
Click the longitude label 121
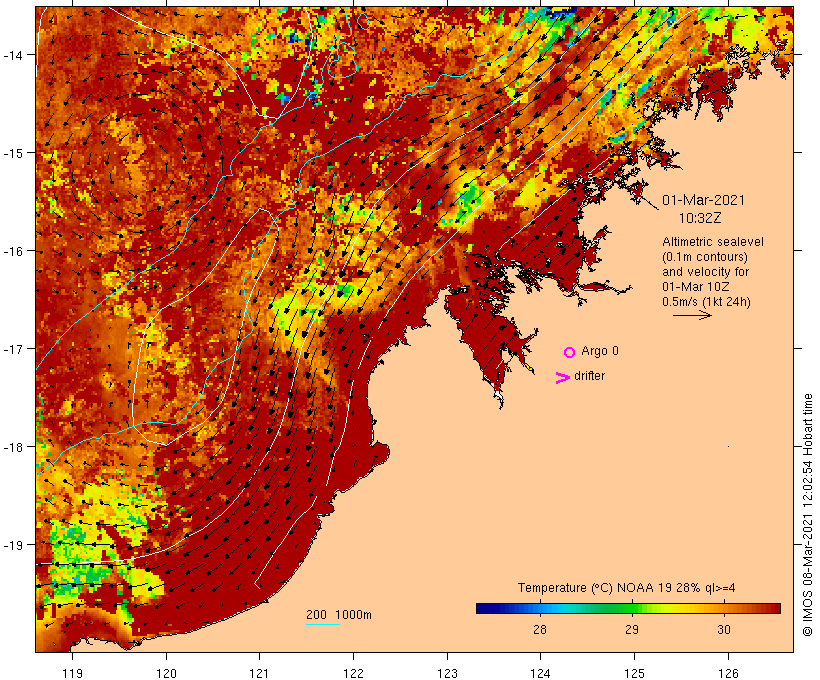[x=259, y=673]
